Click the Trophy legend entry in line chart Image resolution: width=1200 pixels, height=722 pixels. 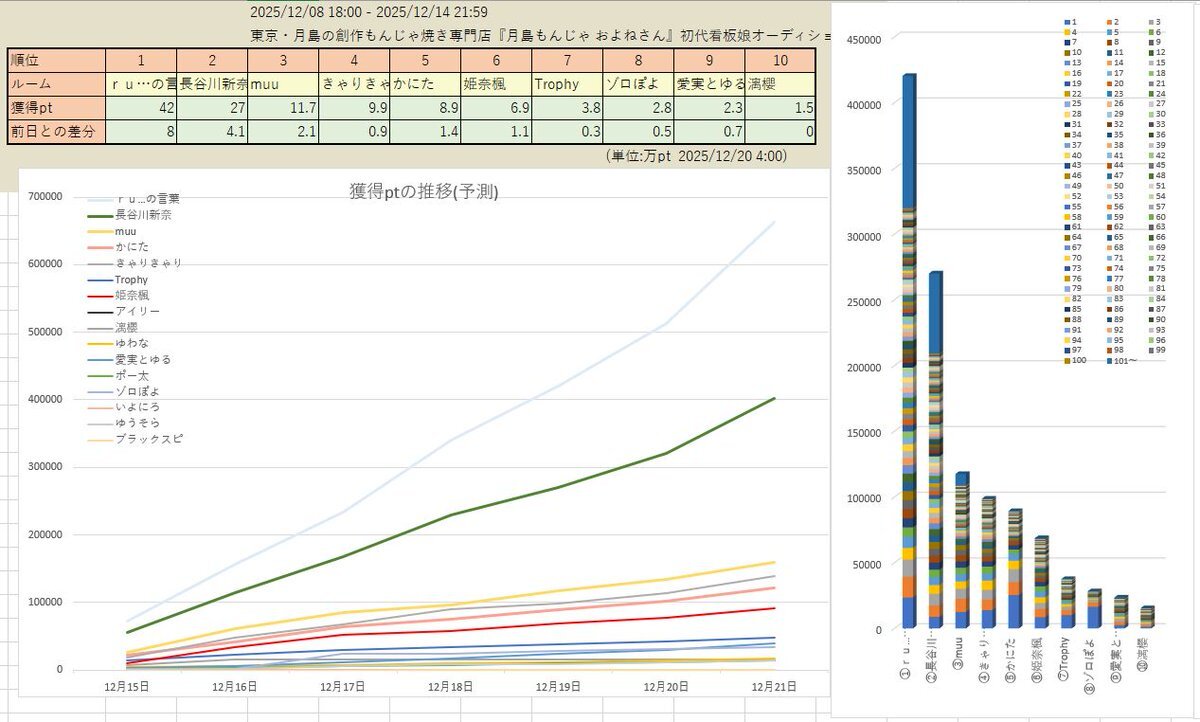tap(118, 279)
